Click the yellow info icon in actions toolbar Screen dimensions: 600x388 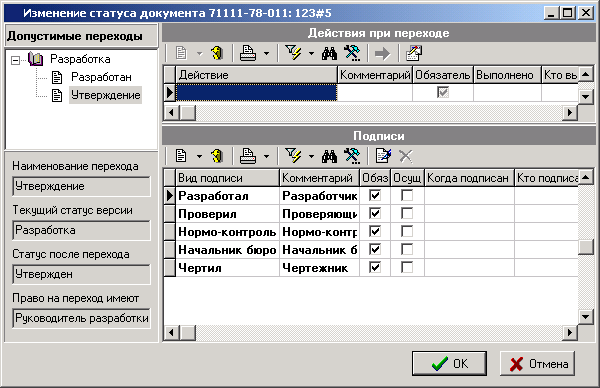pos(217,53)
